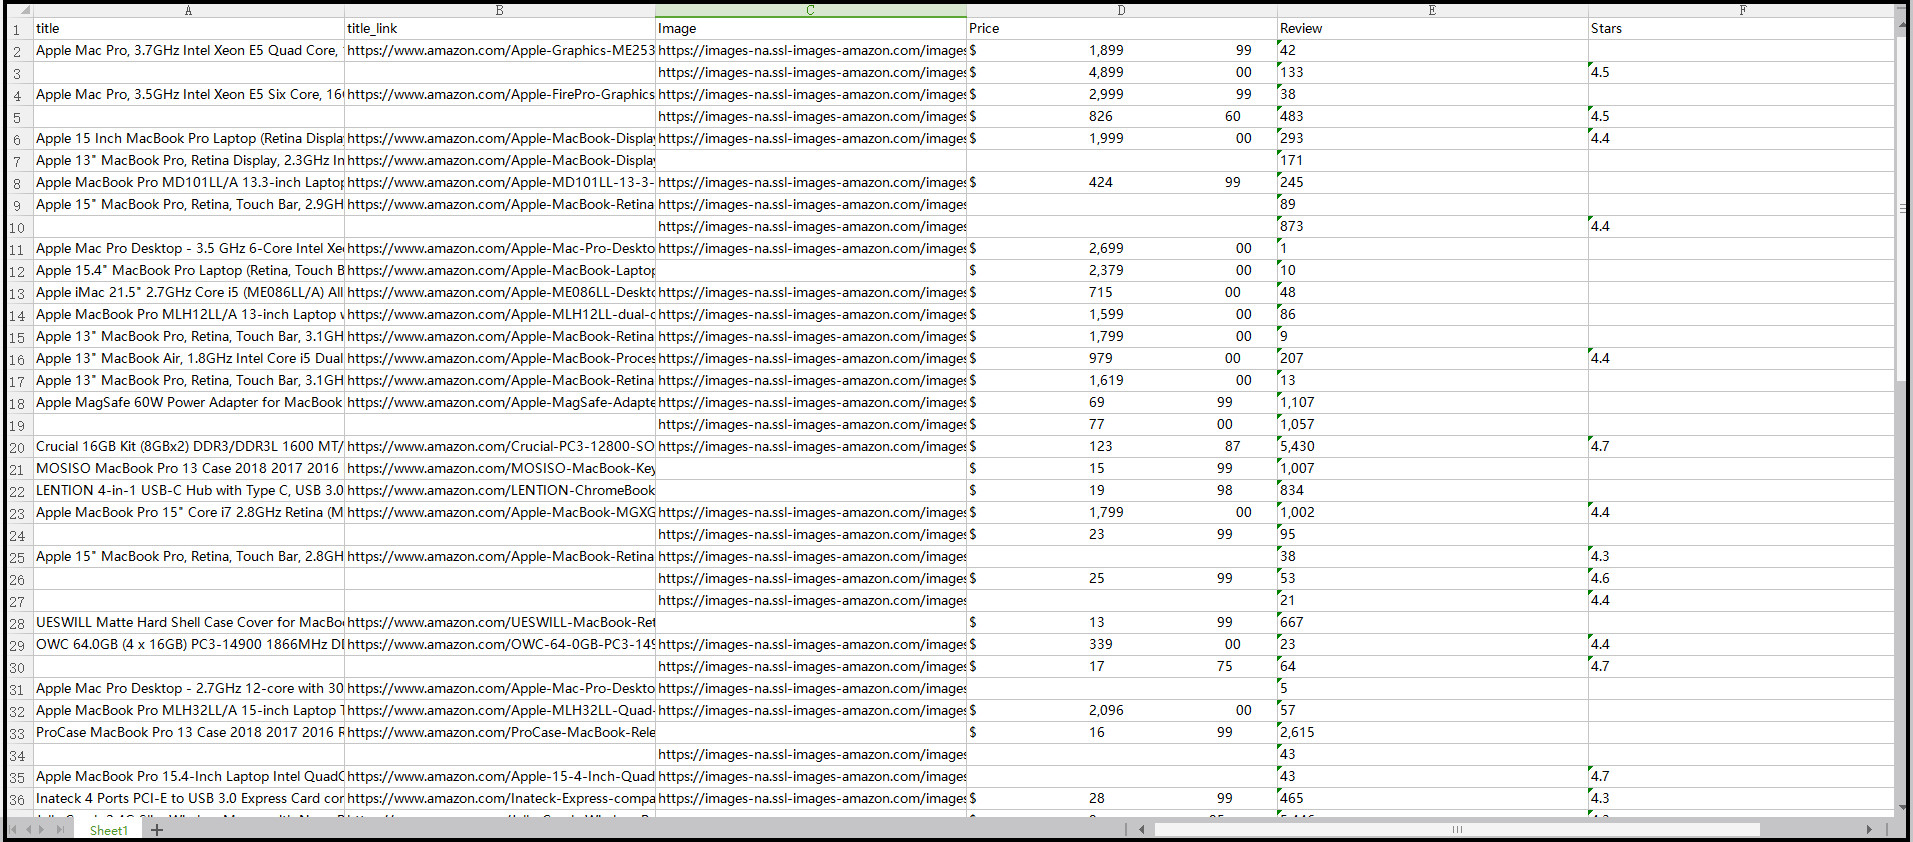Click the horizontal scrollbar thumb
This screenshot has width=1913, height=842.
(1457, 829)
